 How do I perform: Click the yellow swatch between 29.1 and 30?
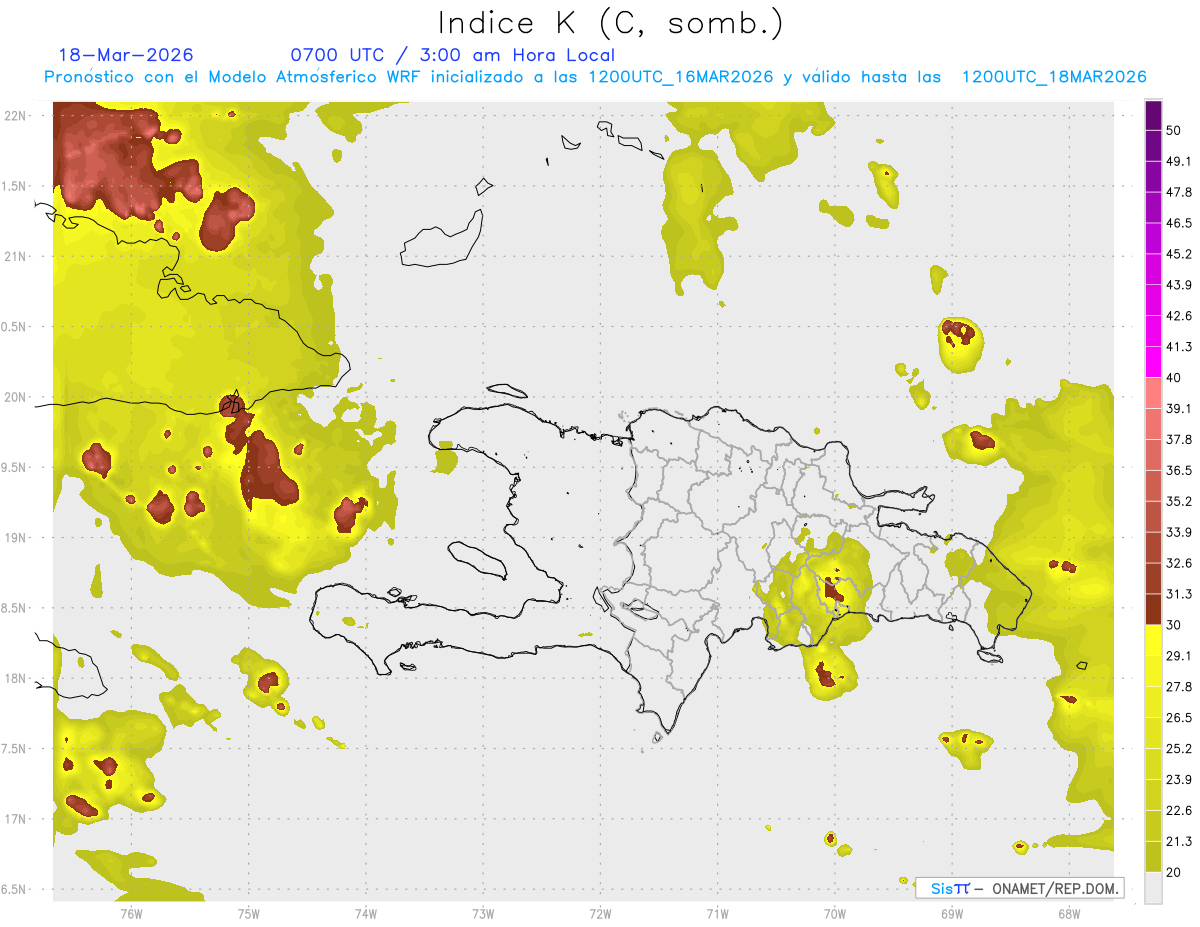pos(1154,640)
